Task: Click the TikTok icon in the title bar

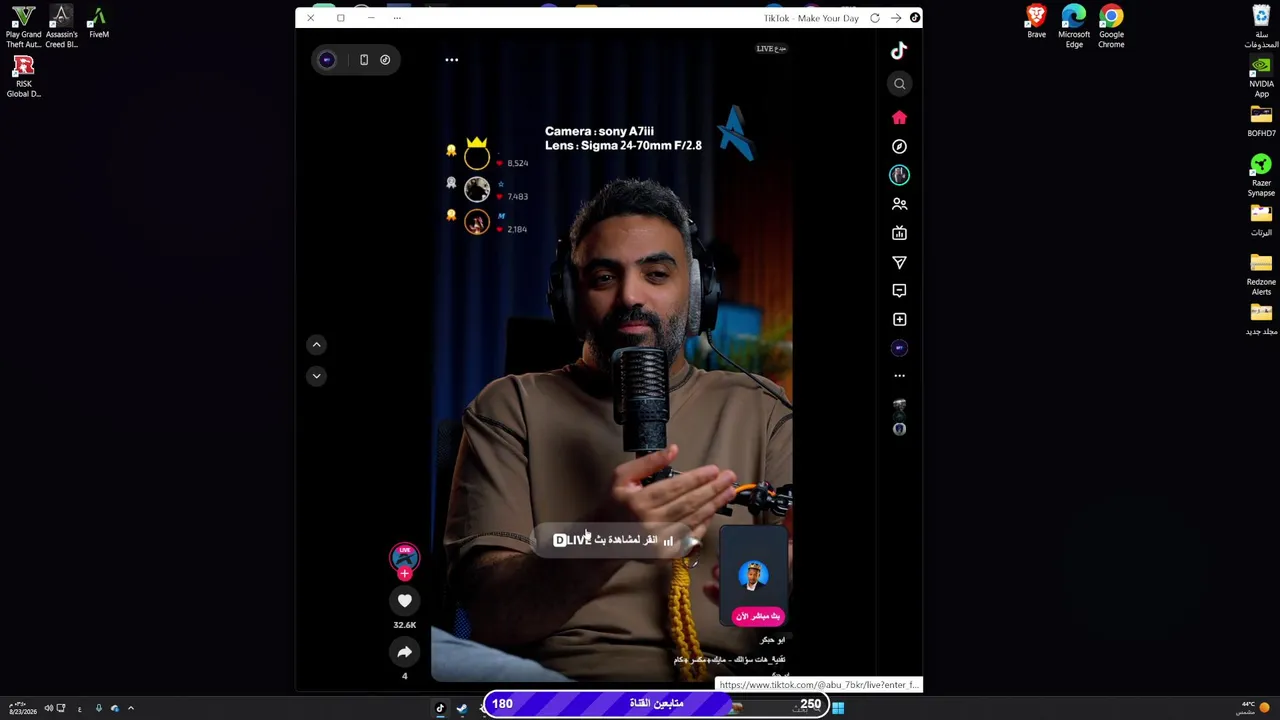Action: point(914,18)
